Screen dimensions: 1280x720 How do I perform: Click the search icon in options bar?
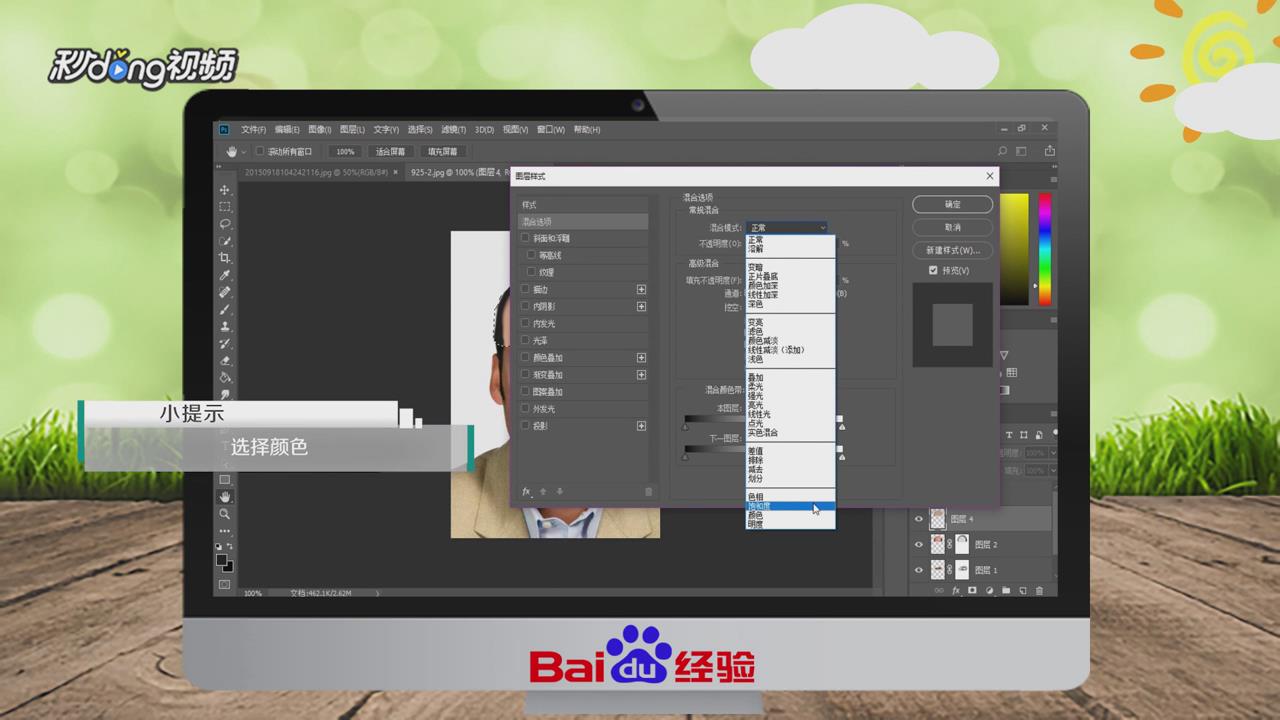coord(1002,152)
